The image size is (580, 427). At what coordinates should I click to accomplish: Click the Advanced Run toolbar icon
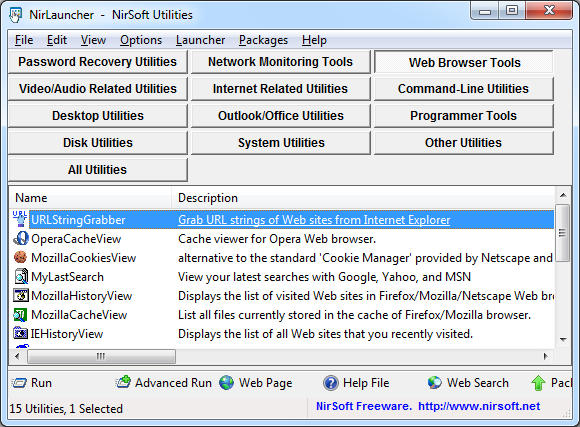[123, 382]
